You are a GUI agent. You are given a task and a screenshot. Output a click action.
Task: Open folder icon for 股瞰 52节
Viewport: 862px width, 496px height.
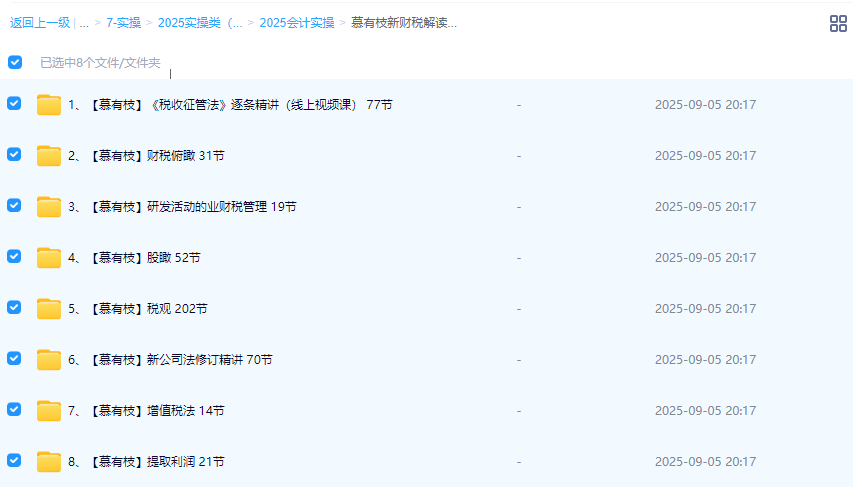[x=49, y=257]
